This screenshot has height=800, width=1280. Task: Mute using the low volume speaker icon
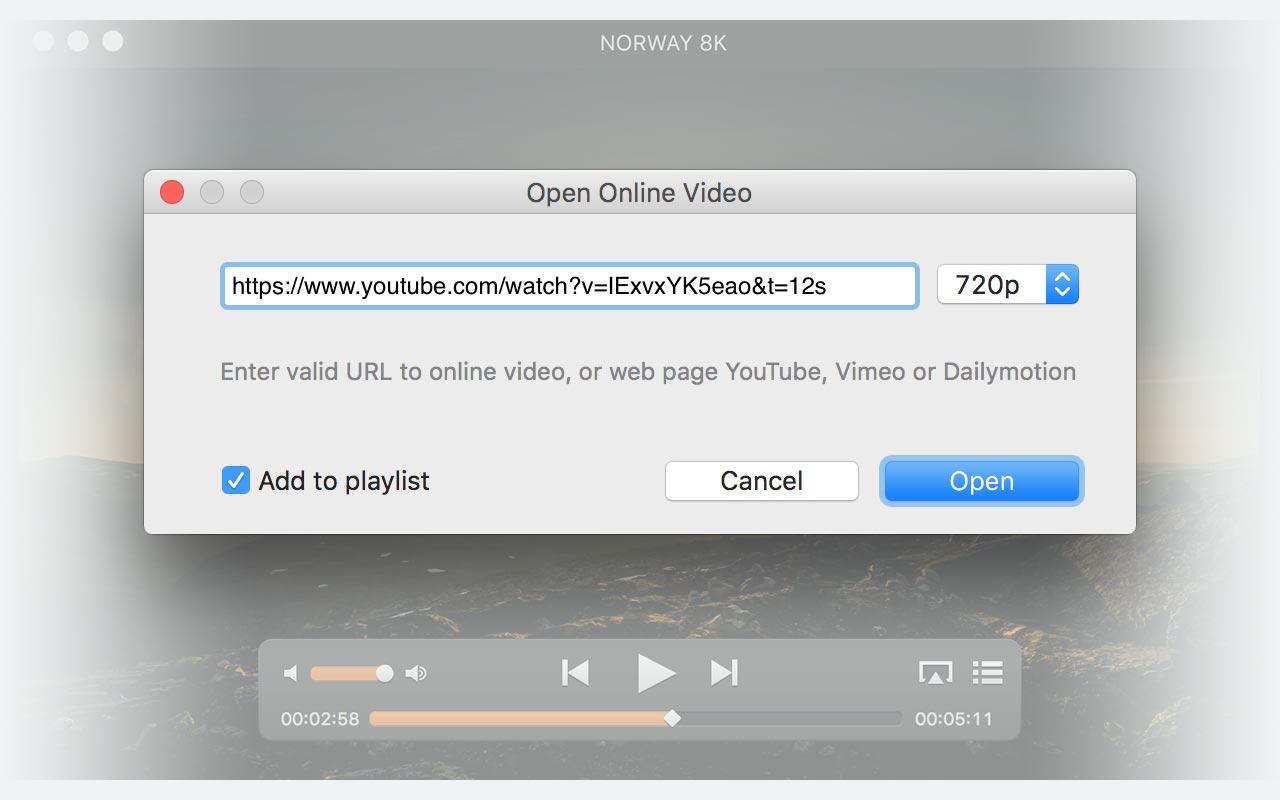291,674
